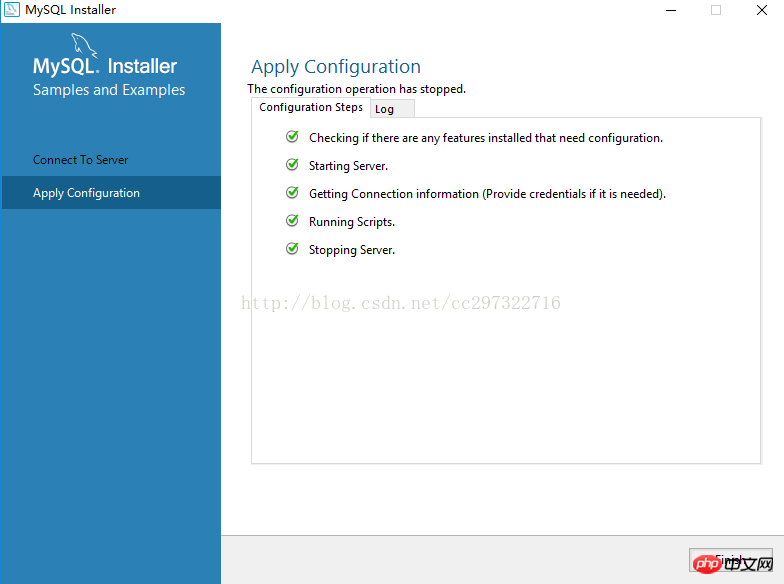Image resolution: width=784 pixels, height=584 pixels.
Task: Click the 'Stopping Server.' step text
Action: [352, 250]
